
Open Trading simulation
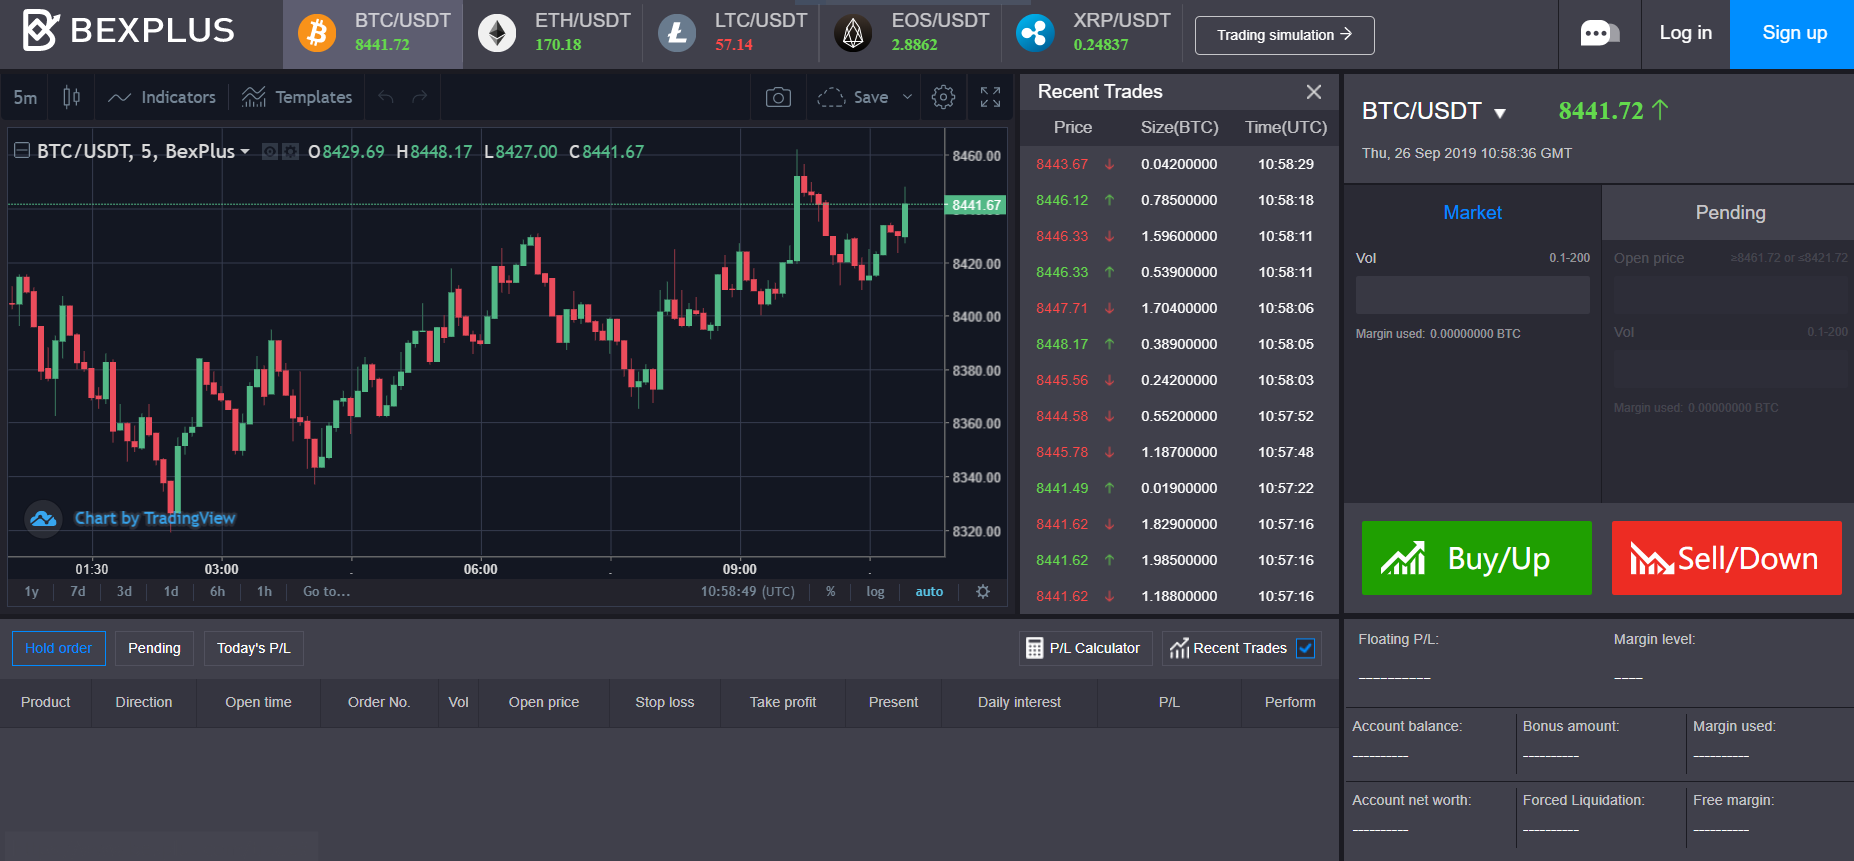pos(1284,35)
